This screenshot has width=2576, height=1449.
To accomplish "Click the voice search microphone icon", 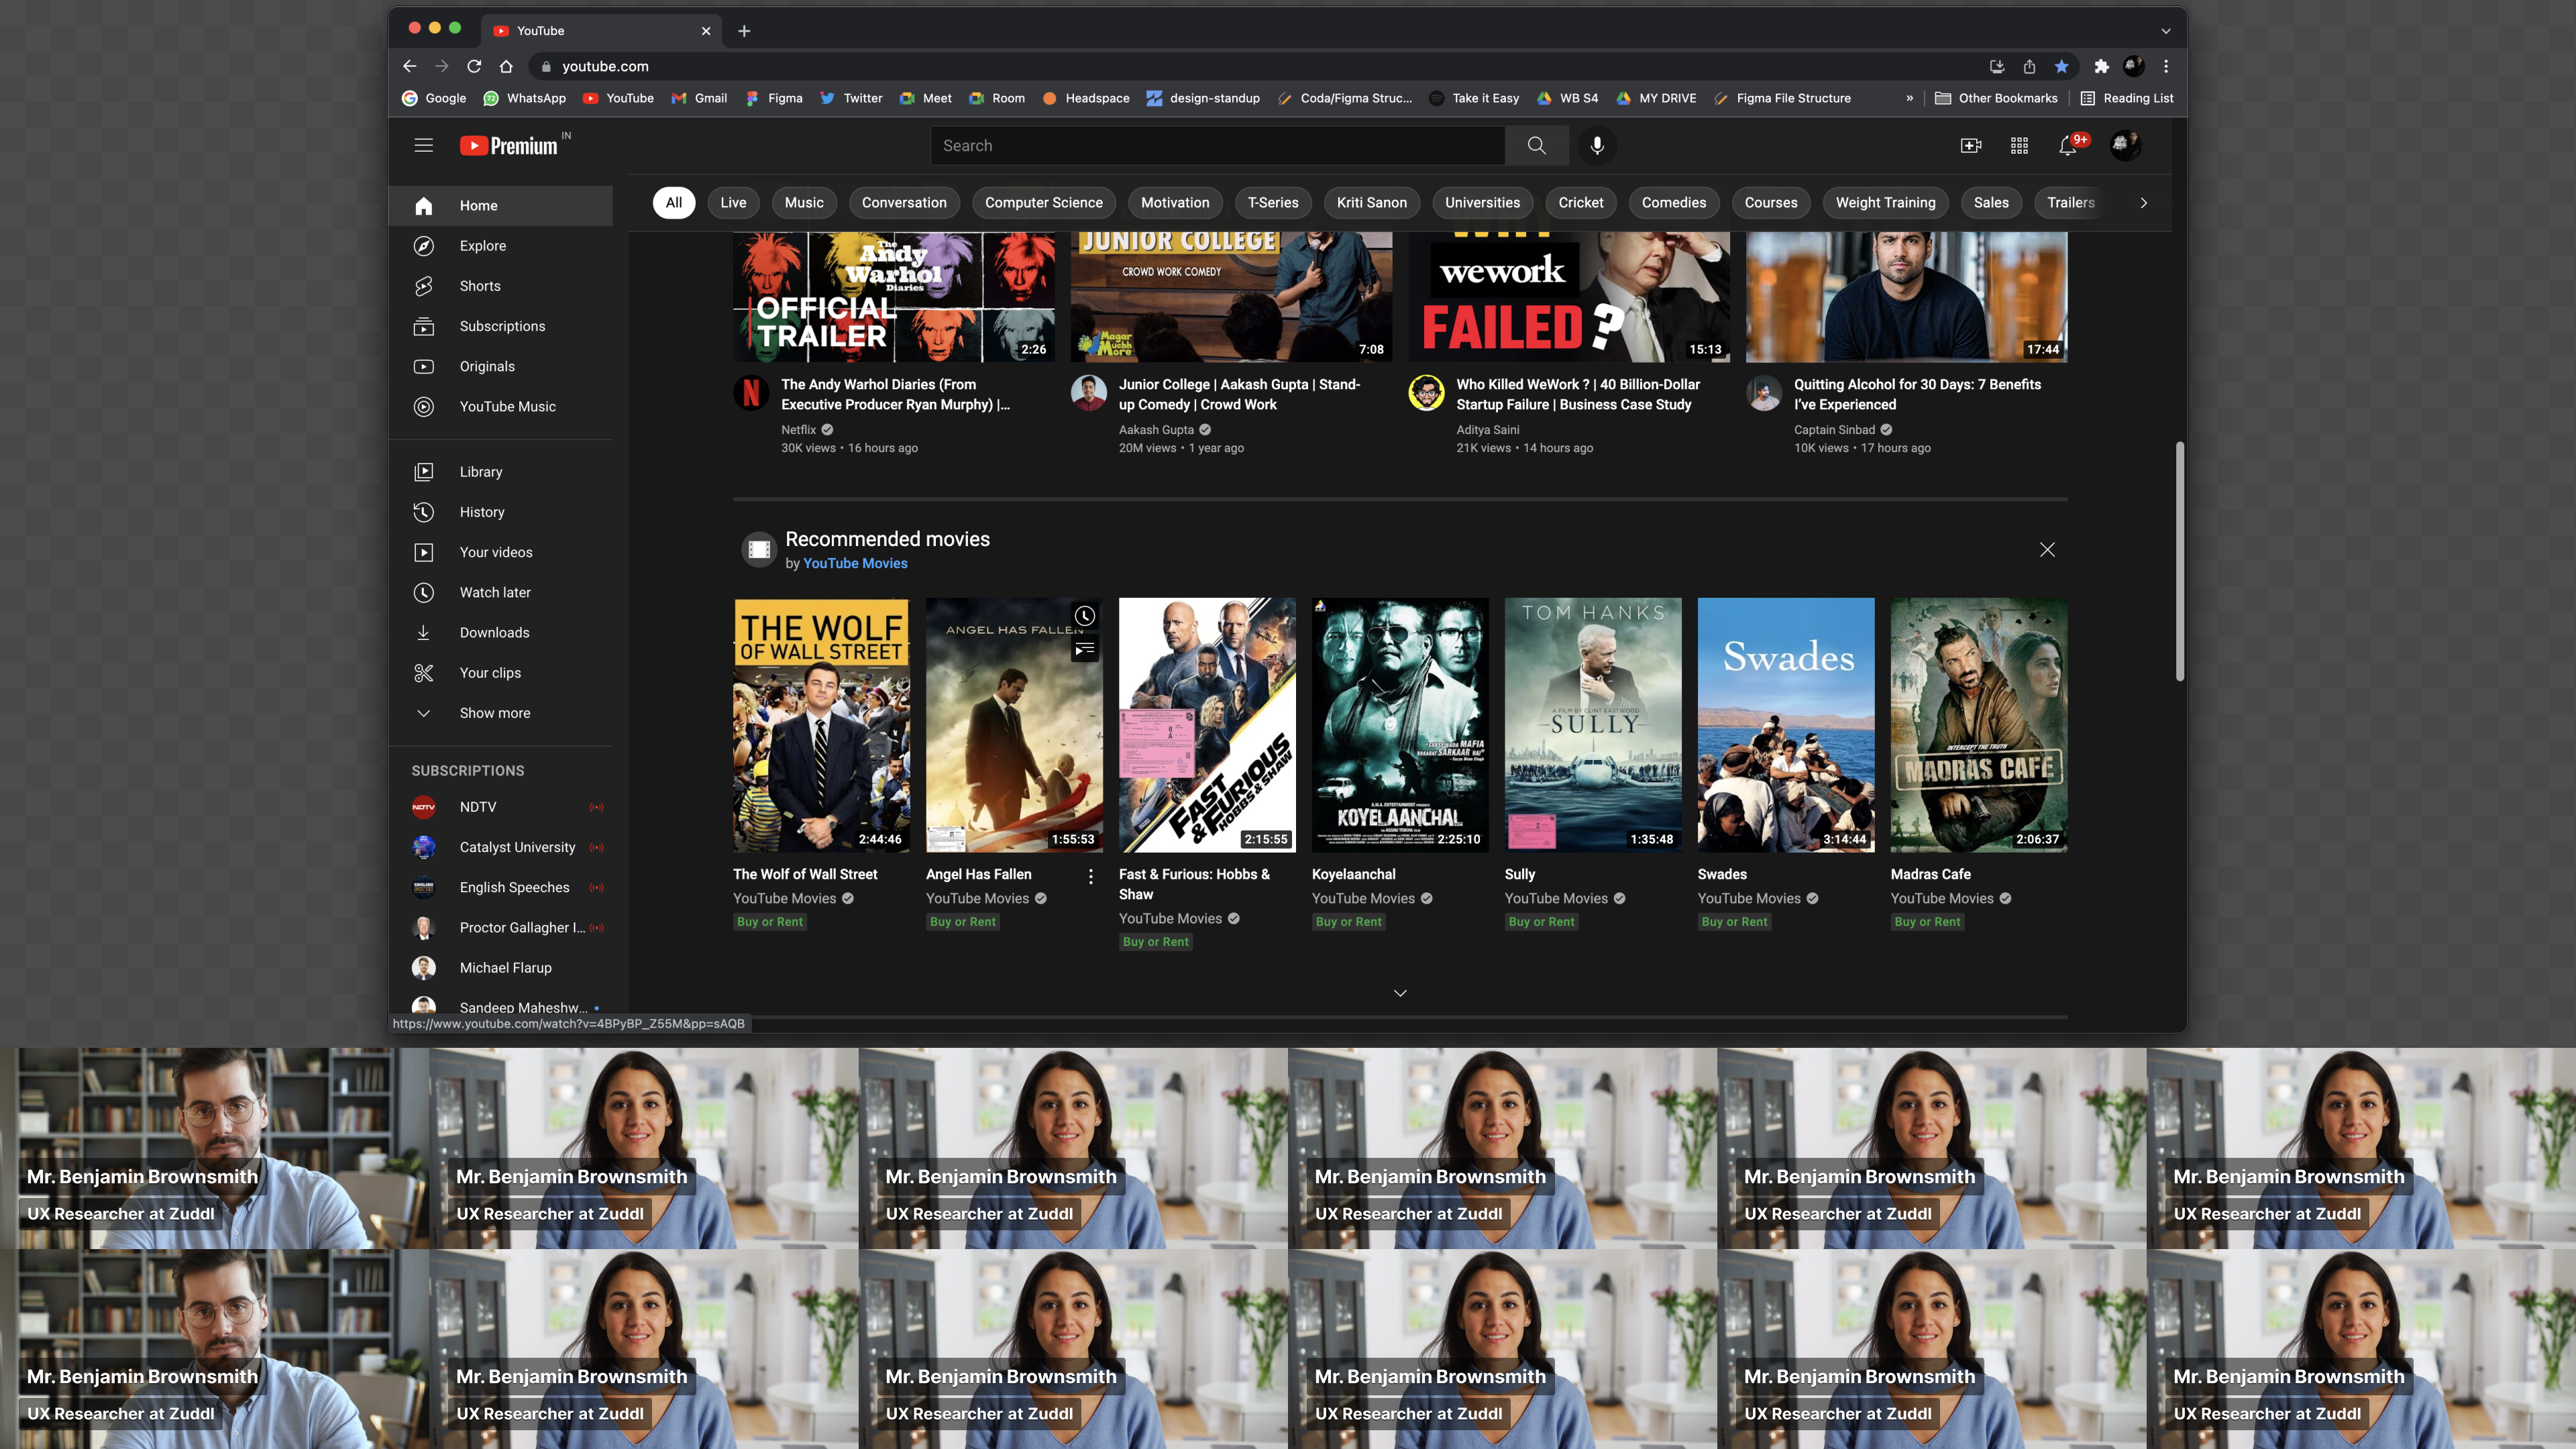I will click(x=1597, y=145).
